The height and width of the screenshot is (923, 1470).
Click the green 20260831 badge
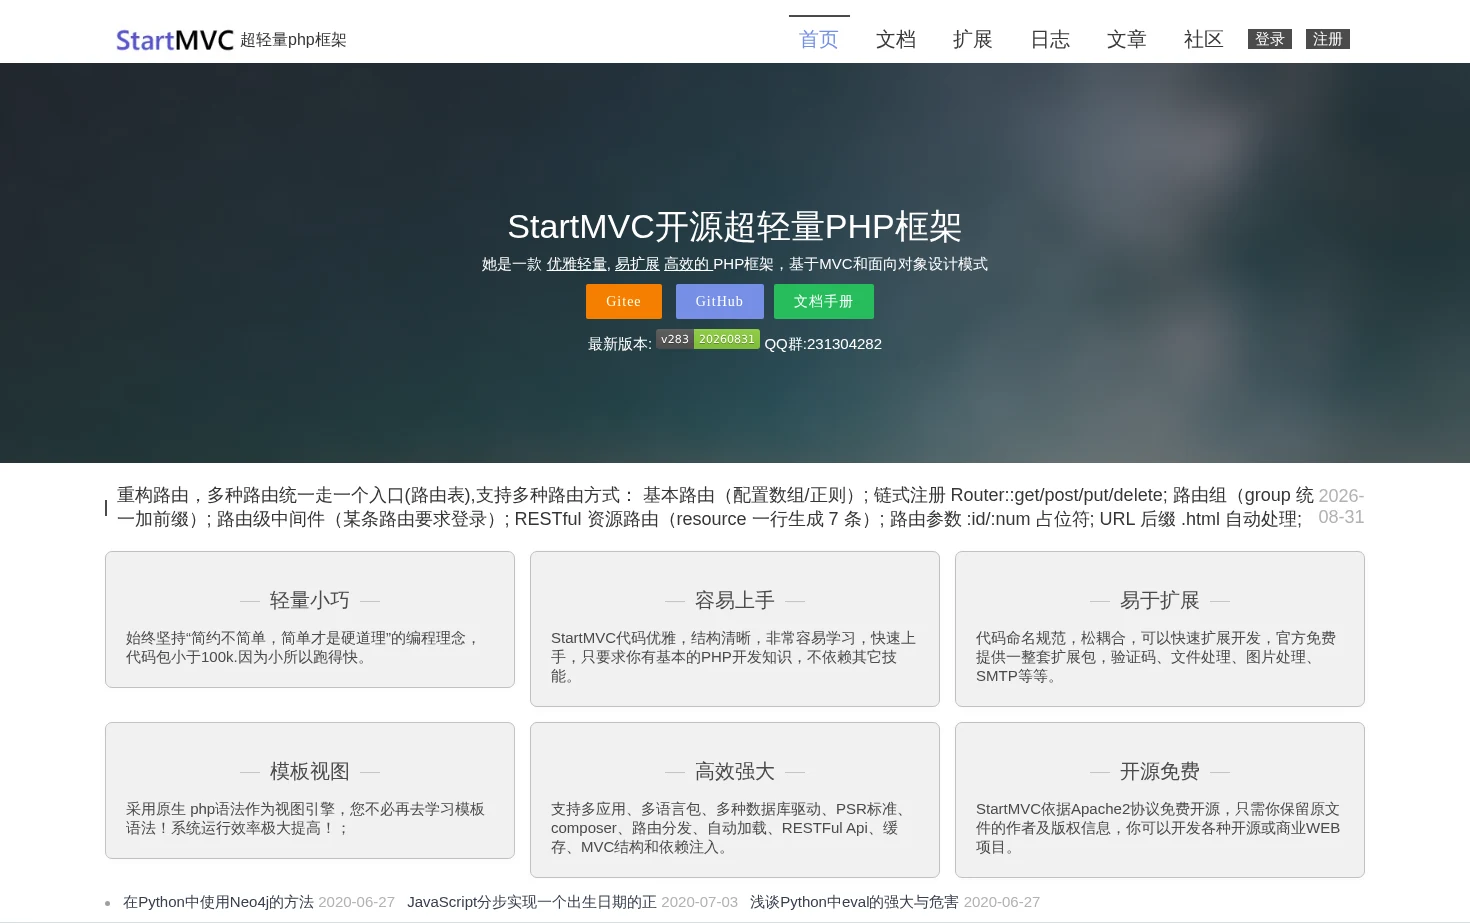[x=727, y=339]
